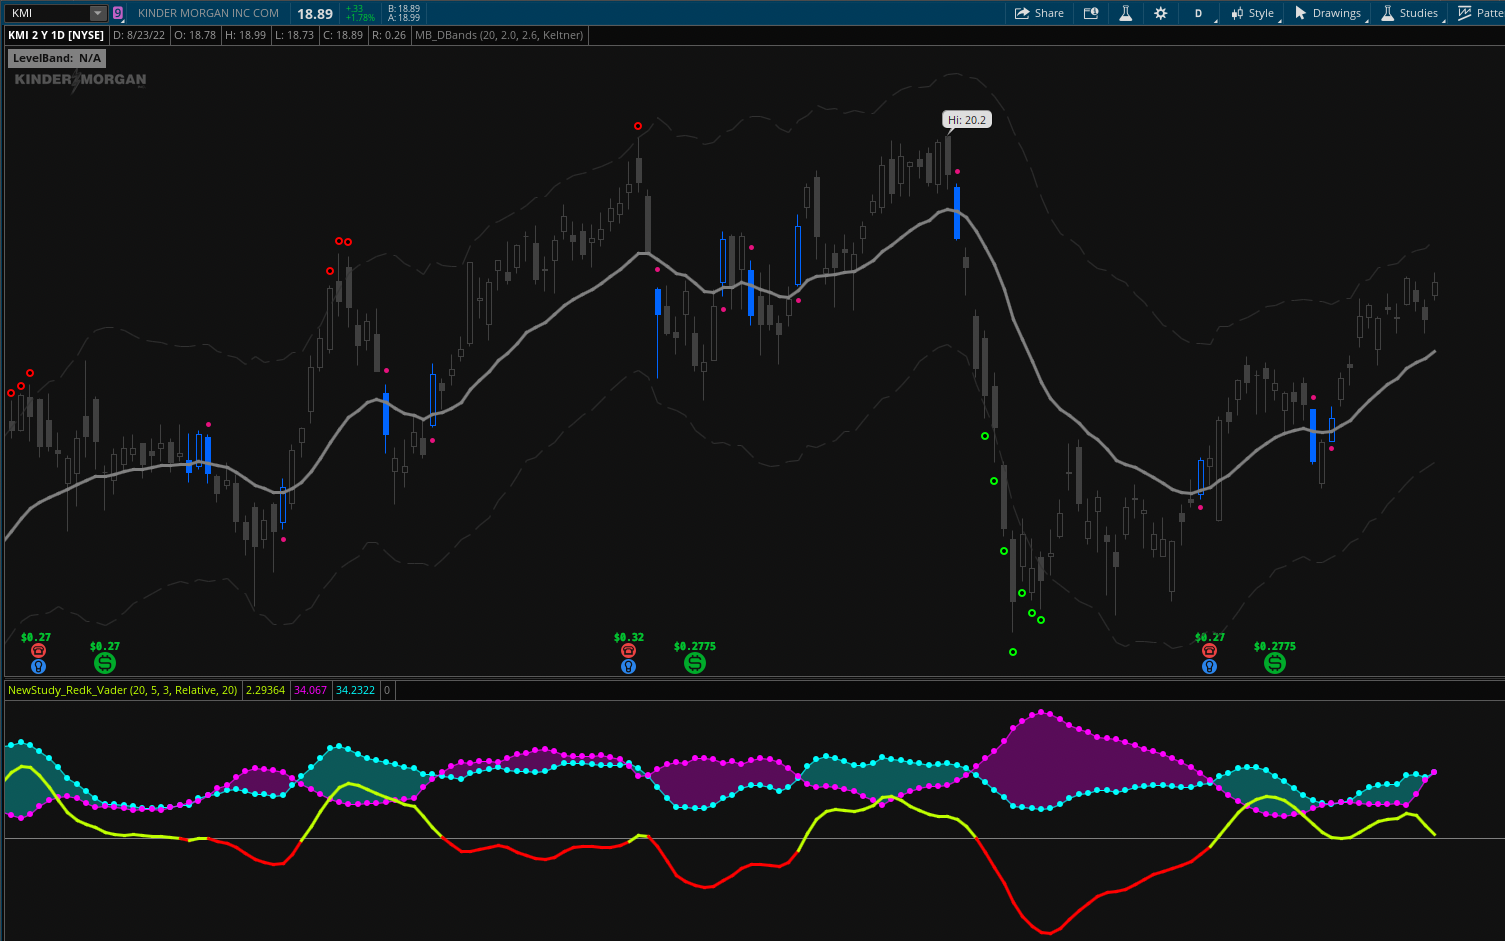This screenshot has width=1505, height=941.
Task: Click the LevelBand: N/A label
Action: coord(57,58)
